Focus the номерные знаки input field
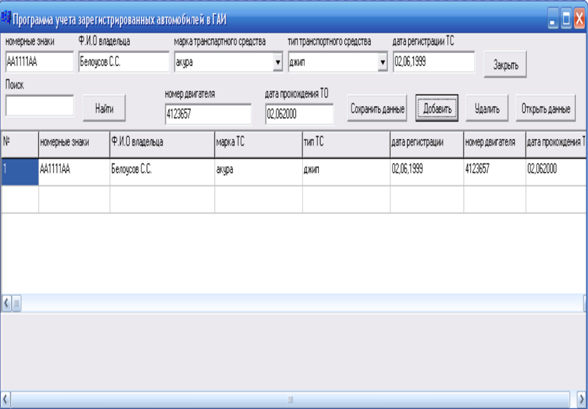Image resolution: width=588 pixels, height=409 pixels. 39,62
